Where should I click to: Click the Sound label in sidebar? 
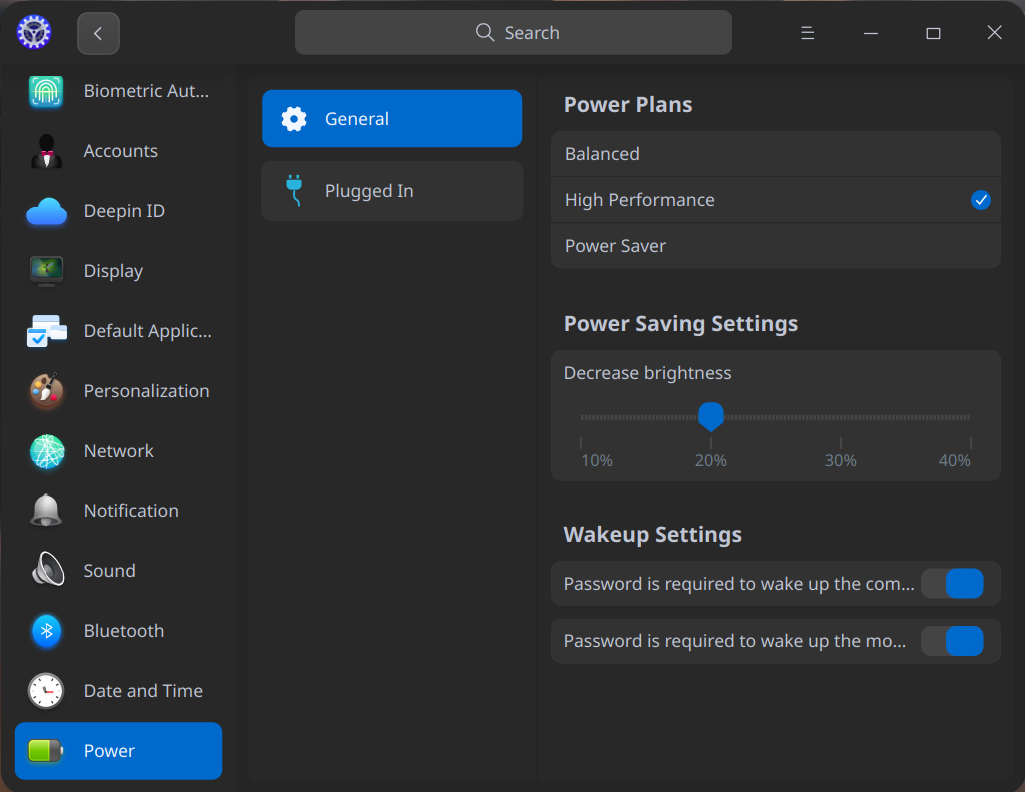click(x=109, y=570)
